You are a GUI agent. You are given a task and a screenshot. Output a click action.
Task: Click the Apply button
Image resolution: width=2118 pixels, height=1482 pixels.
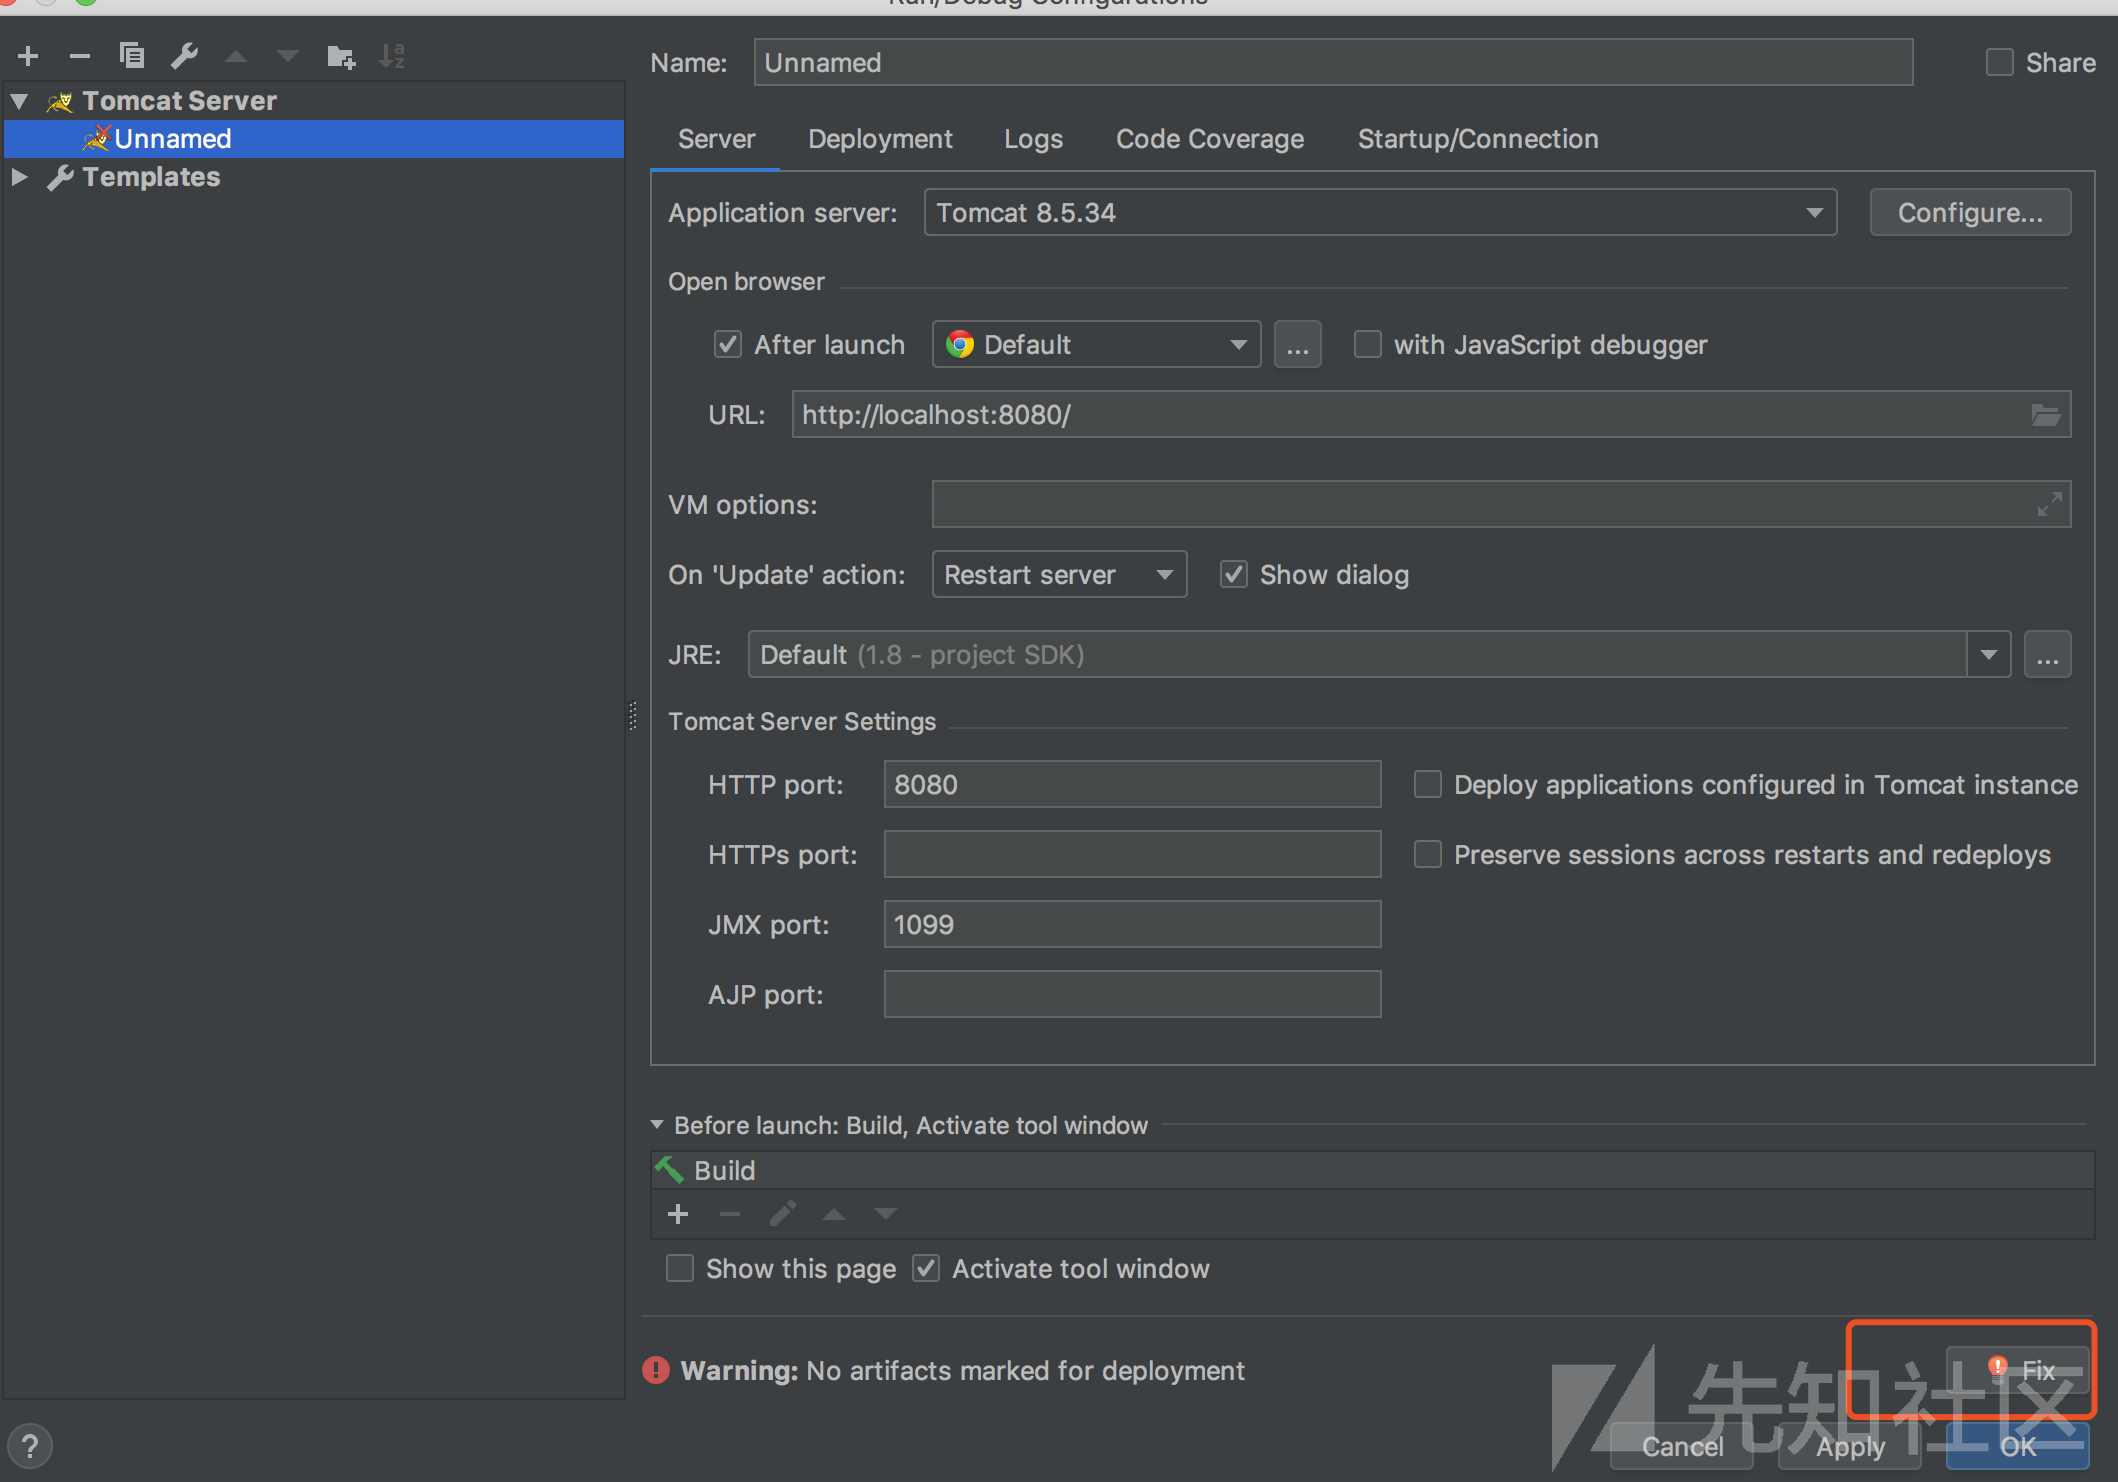click(1850, 1446)
